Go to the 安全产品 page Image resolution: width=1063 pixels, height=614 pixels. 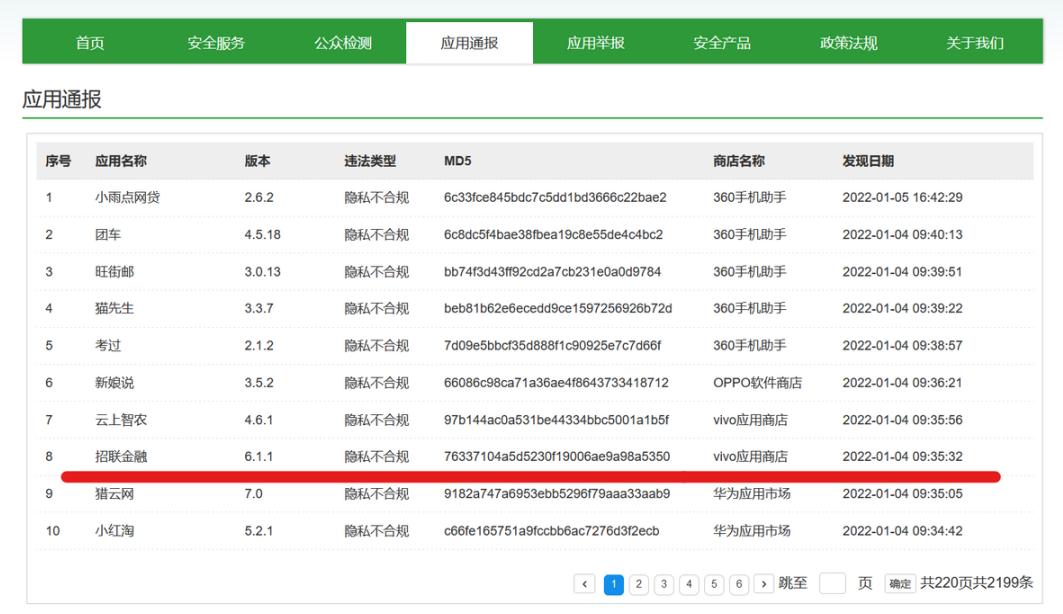pyautogui.click(x=721, y=42)
